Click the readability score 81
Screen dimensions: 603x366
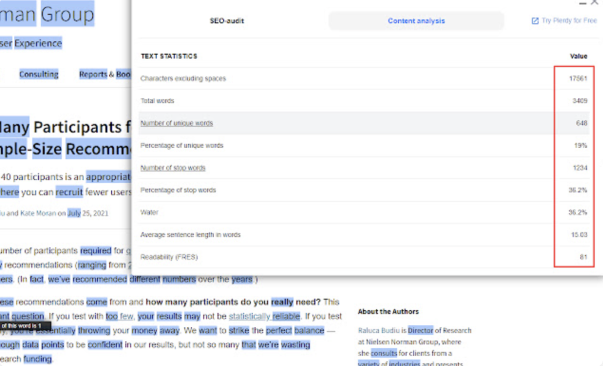583,257
